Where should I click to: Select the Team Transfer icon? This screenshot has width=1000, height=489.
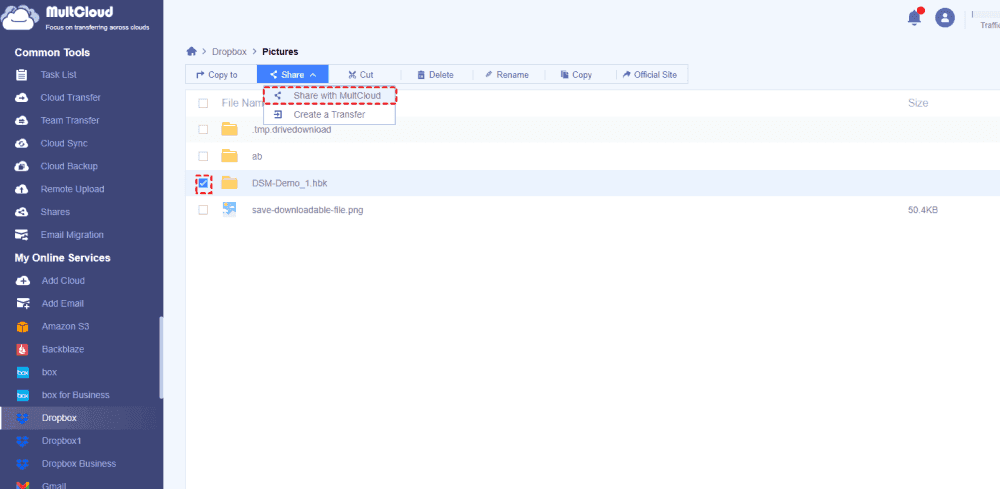22,120
